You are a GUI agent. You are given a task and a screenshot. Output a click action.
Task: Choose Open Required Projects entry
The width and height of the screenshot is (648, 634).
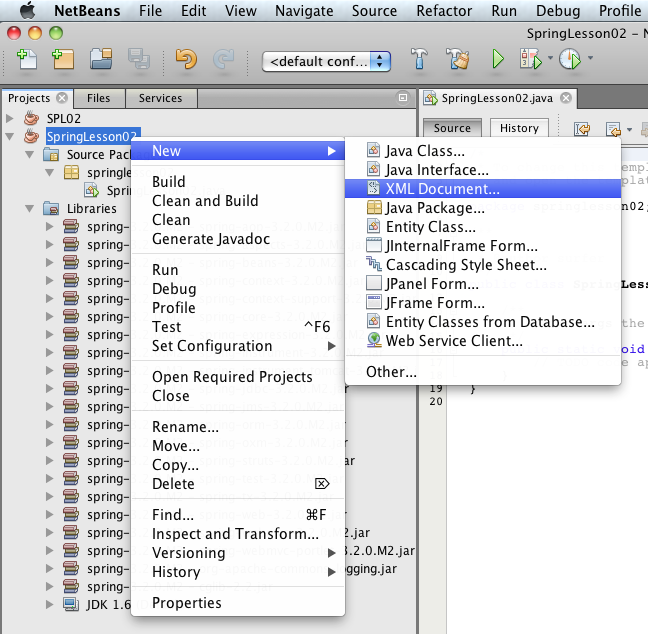pos(238,377)
